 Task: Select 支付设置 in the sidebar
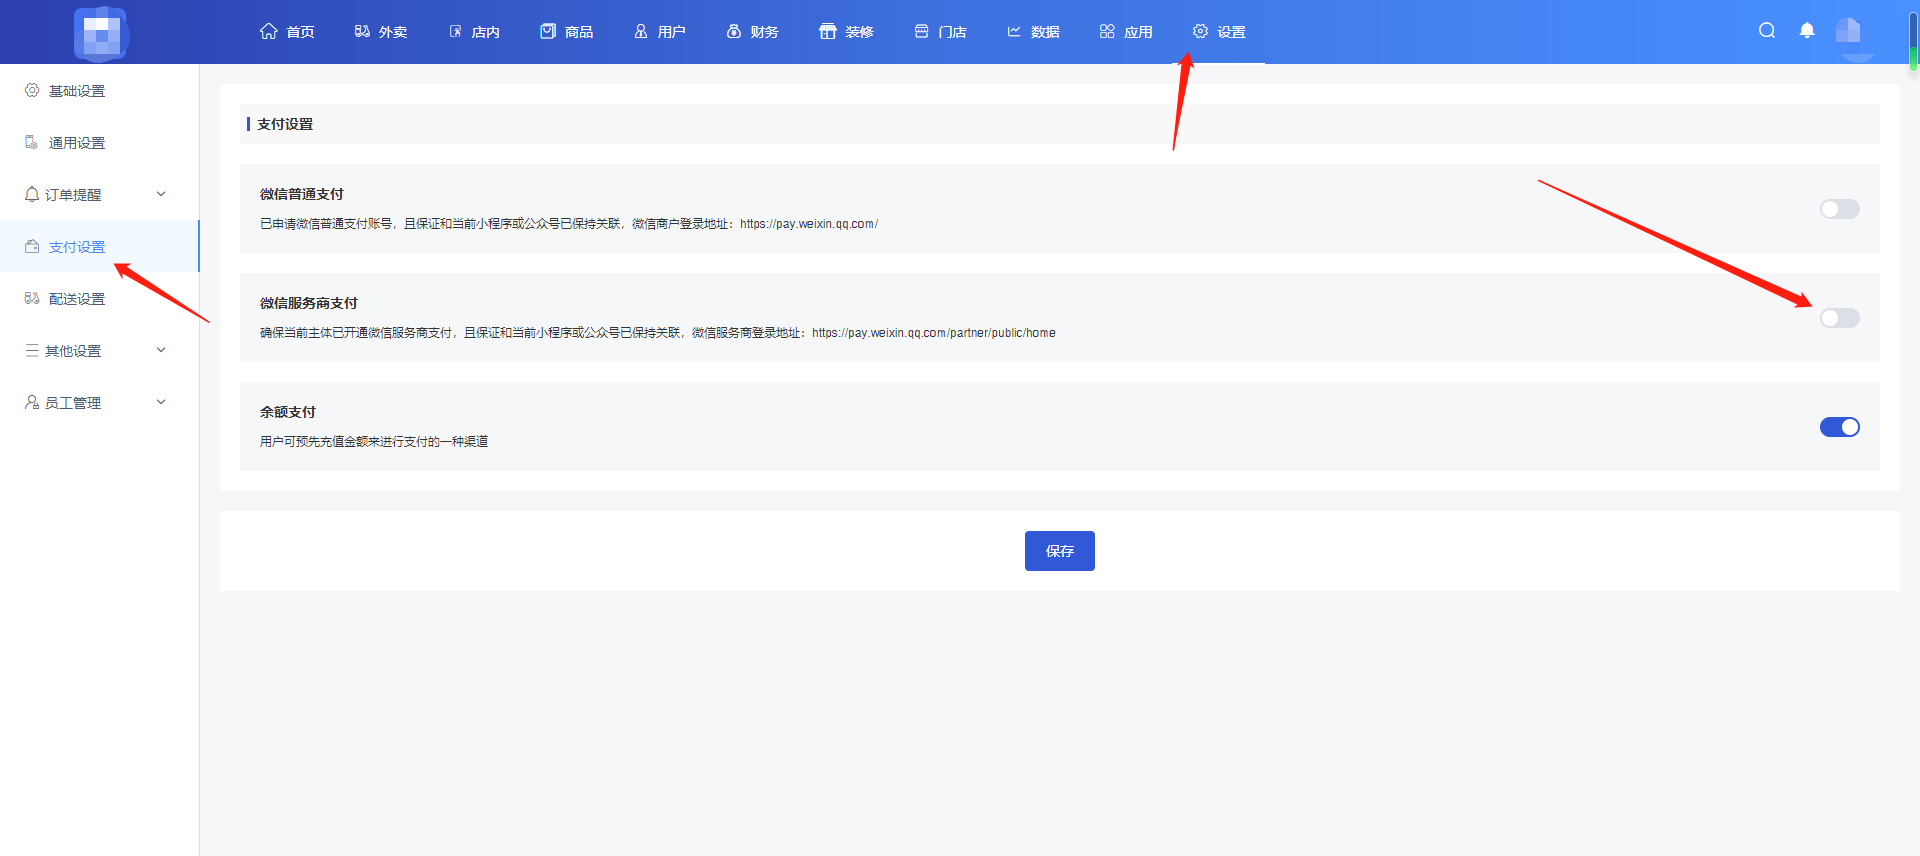click(76, 247)
